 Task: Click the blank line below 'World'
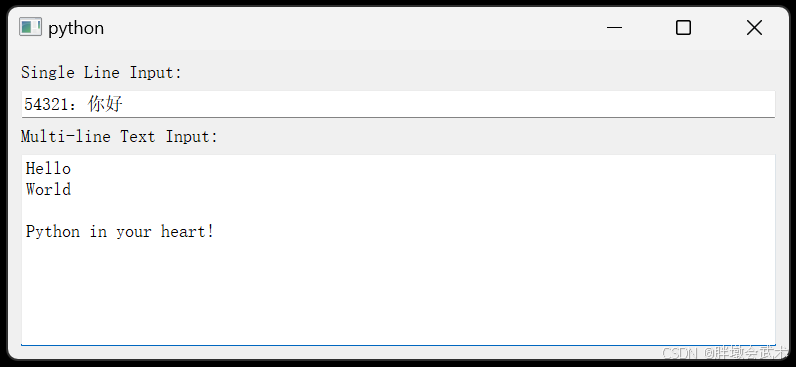(x=203, y=211)
